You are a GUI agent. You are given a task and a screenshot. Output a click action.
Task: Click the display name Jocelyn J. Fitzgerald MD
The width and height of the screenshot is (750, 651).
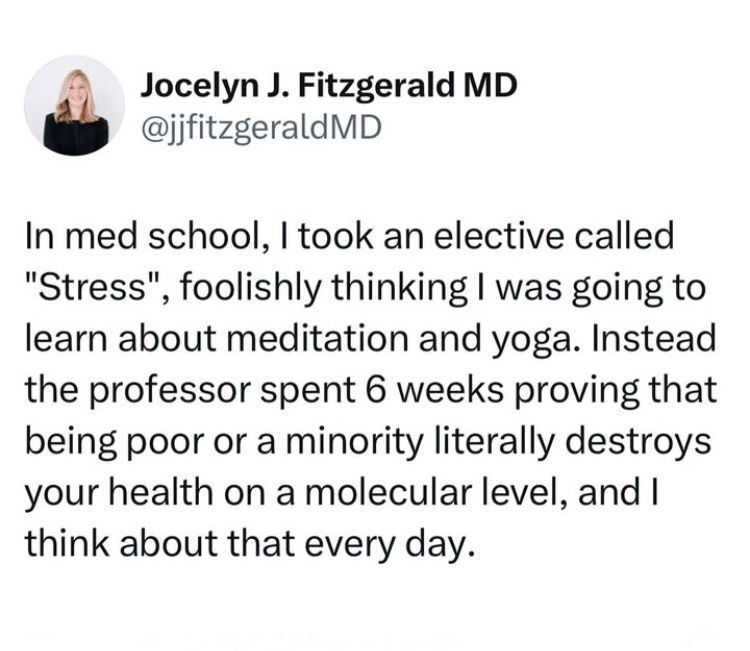pos(329,86)
